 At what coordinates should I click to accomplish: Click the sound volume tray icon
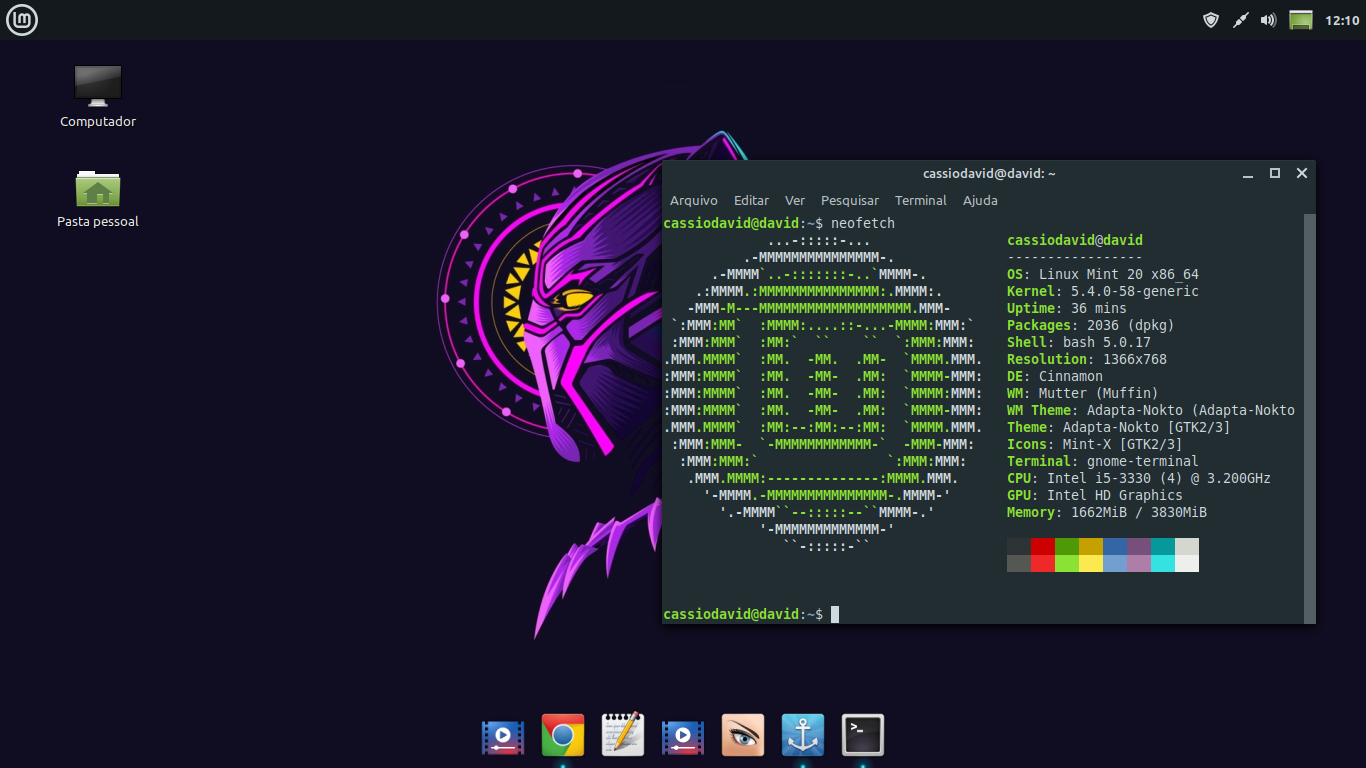click(x=1269, y=20)
